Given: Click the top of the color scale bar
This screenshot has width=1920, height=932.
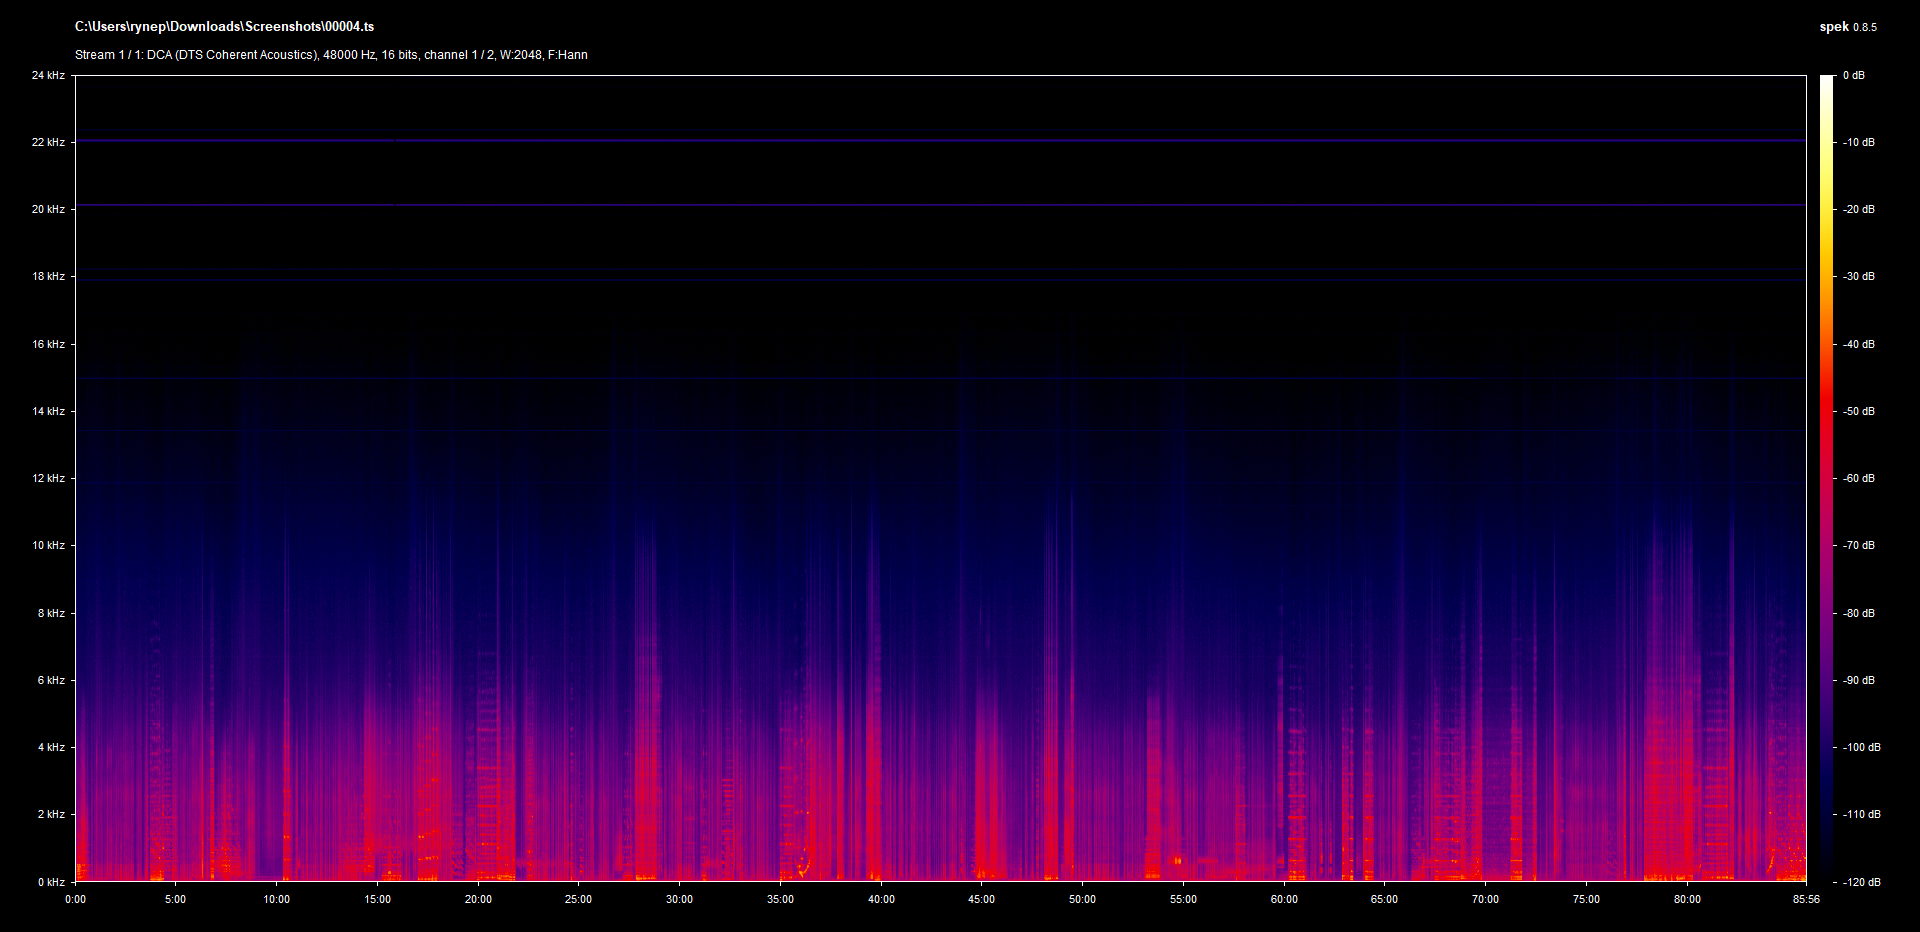Looking at the screenshot, I should point(1827,80).
